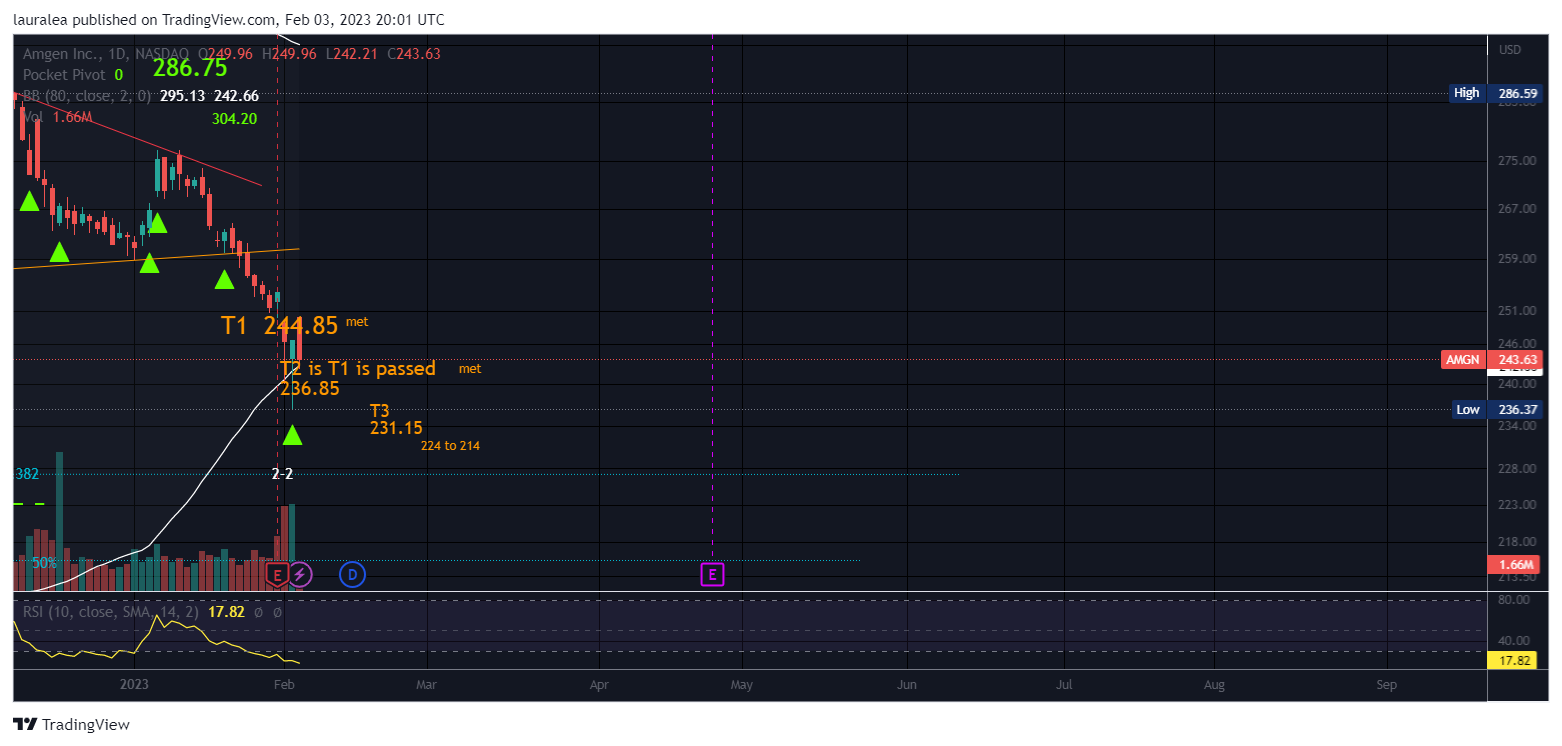Select the Vol 1.66M indicator legend

click(x=57, y=117)
